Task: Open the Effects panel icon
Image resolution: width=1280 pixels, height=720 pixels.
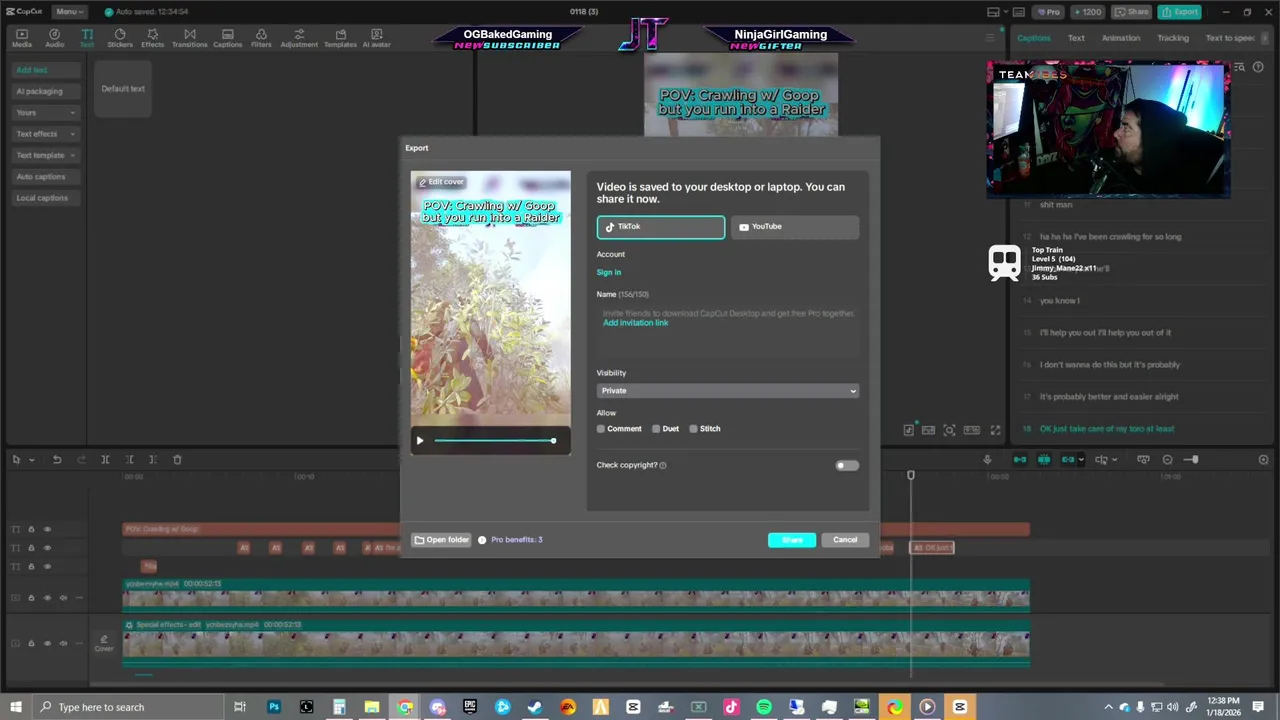Action: point(152,38)
